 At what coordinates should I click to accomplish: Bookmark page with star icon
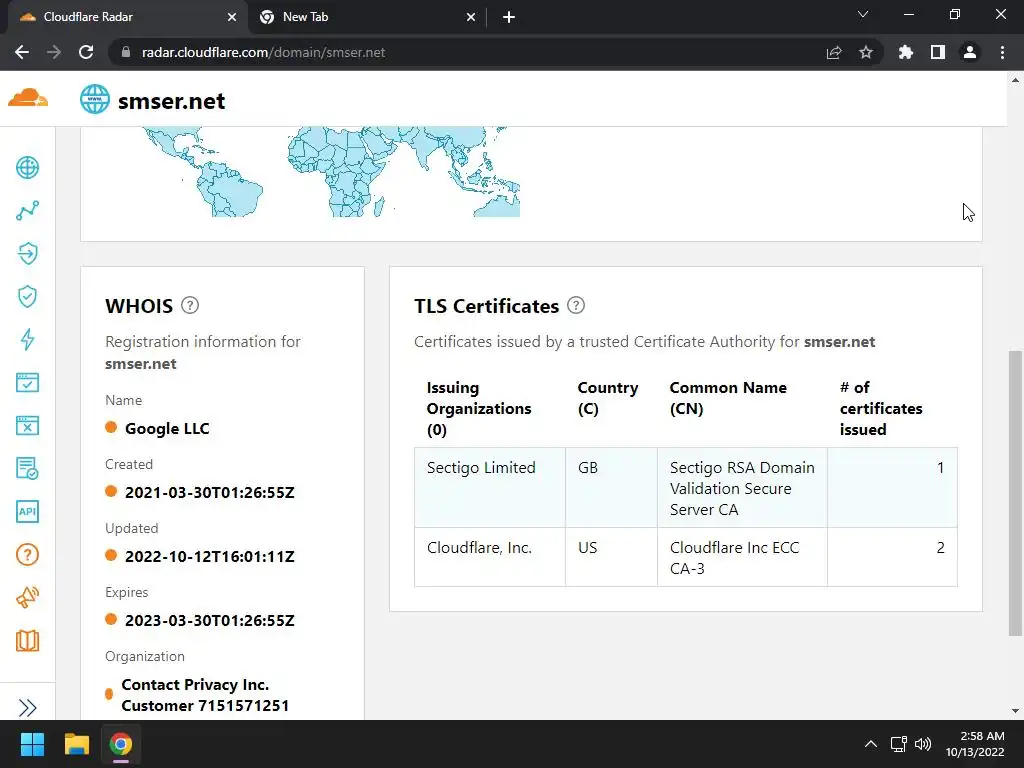click(866, 52)
